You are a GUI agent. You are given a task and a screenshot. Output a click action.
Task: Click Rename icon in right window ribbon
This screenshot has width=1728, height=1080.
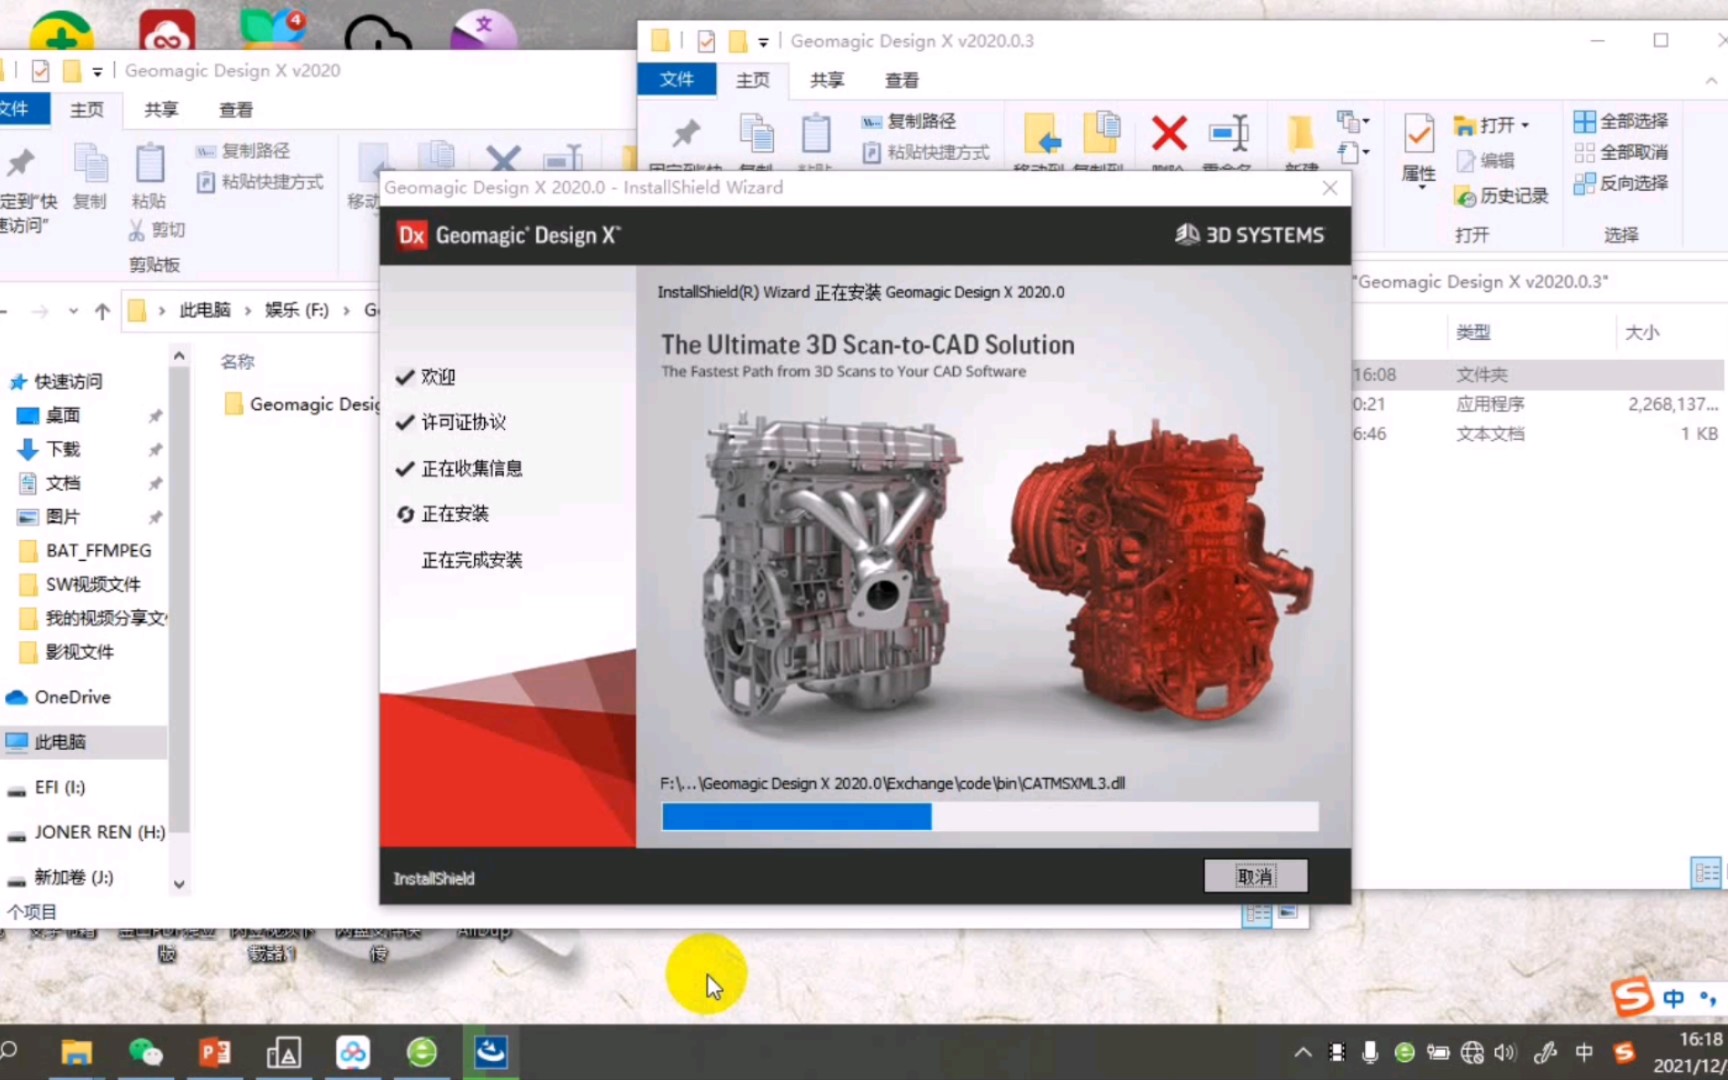click(x=1228, y=133)
